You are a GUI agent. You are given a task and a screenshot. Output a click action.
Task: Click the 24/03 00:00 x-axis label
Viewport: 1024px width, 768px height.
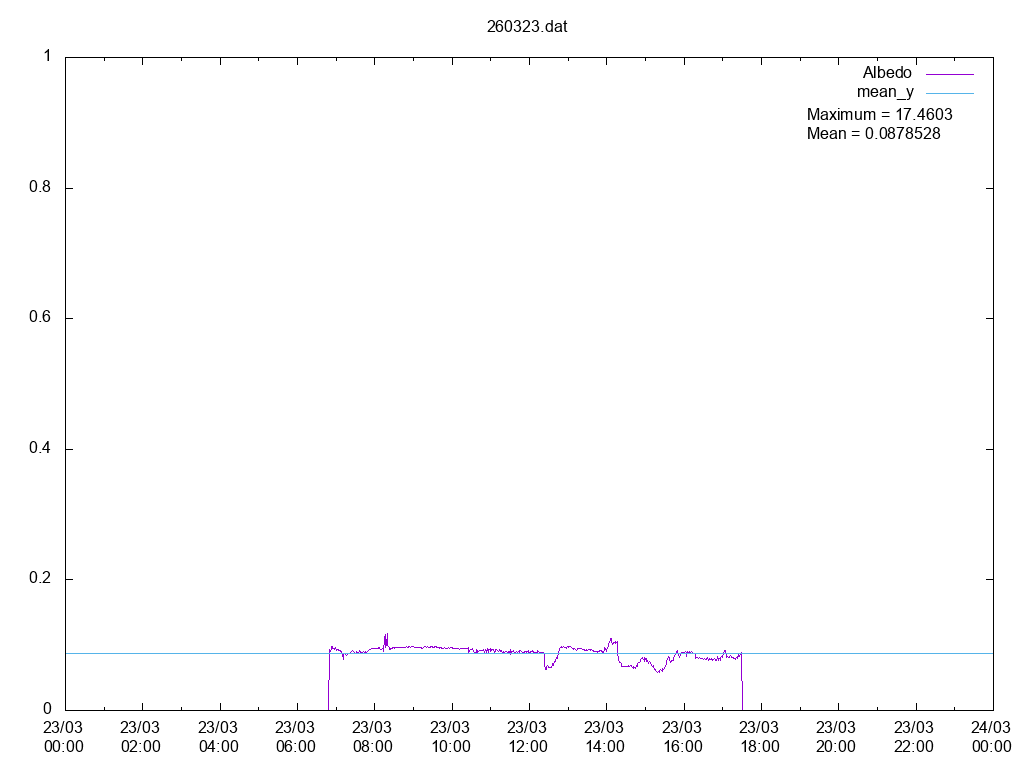991,737
